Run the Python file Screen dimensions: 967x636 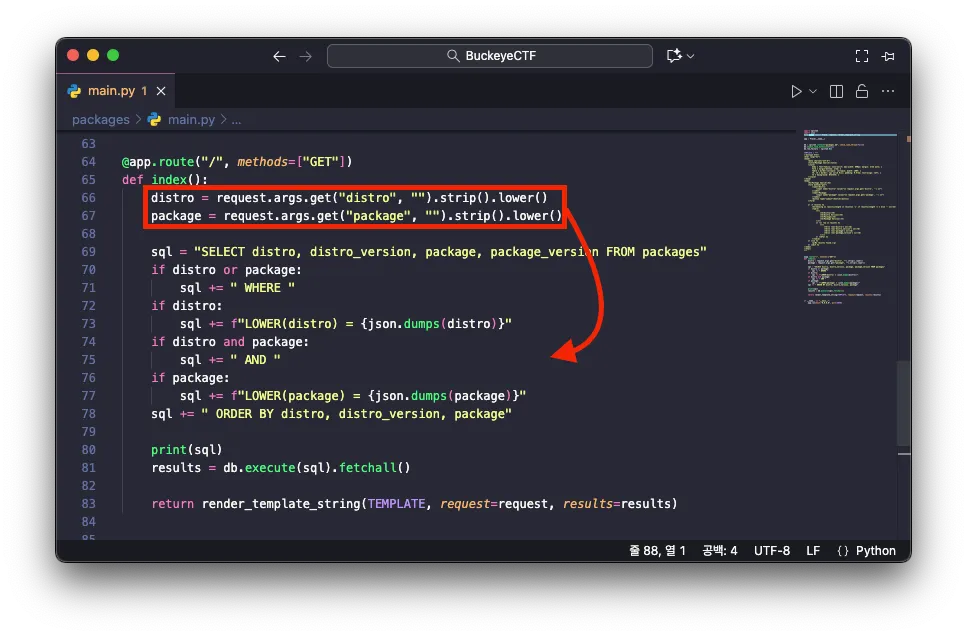tap(796, 91)
